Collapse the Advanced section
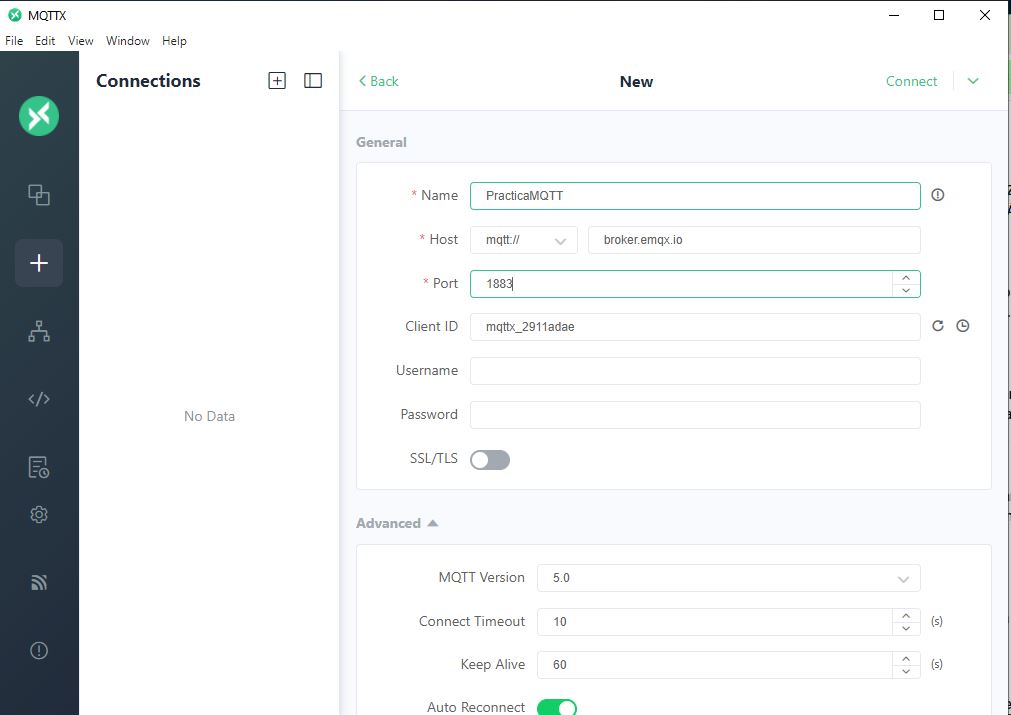1011x715 pixels. click(x=397, y=523)
